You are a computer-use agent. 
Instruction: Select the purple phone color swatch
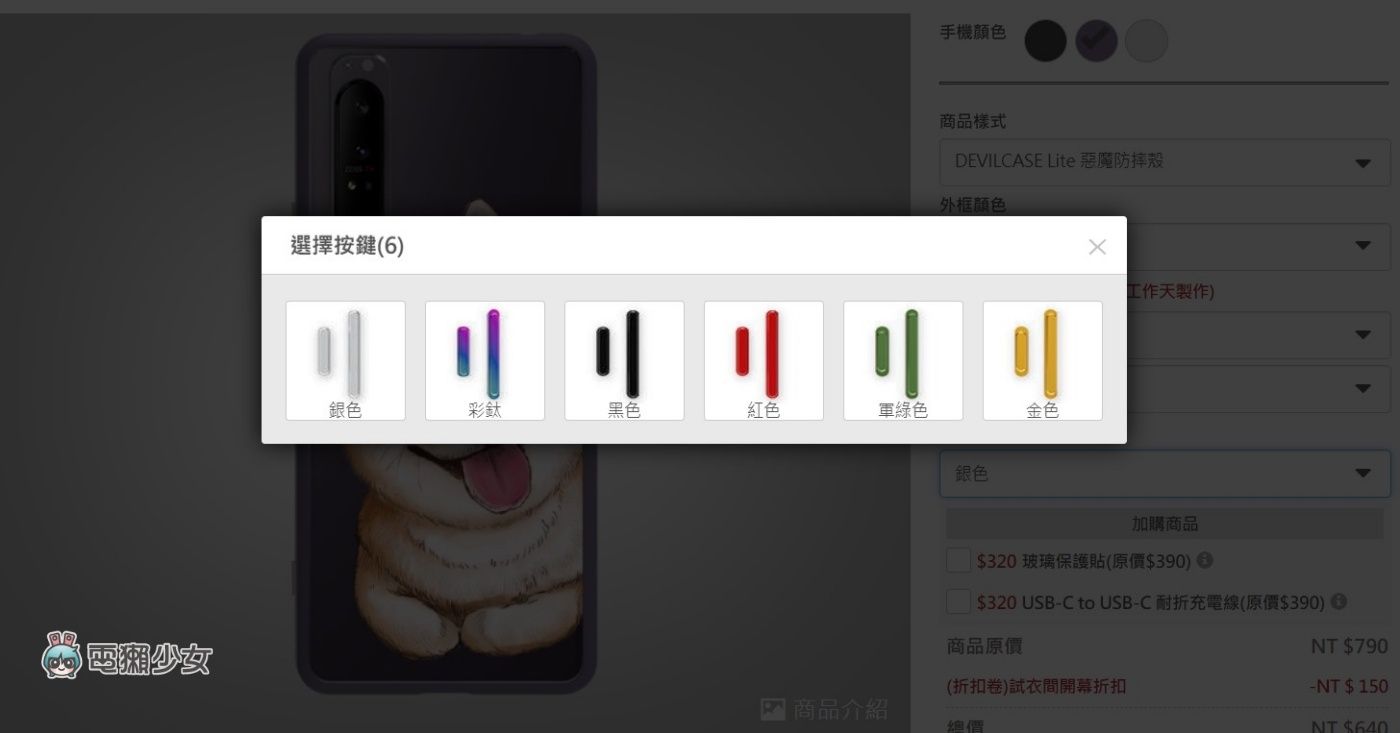pos(1096,41)
